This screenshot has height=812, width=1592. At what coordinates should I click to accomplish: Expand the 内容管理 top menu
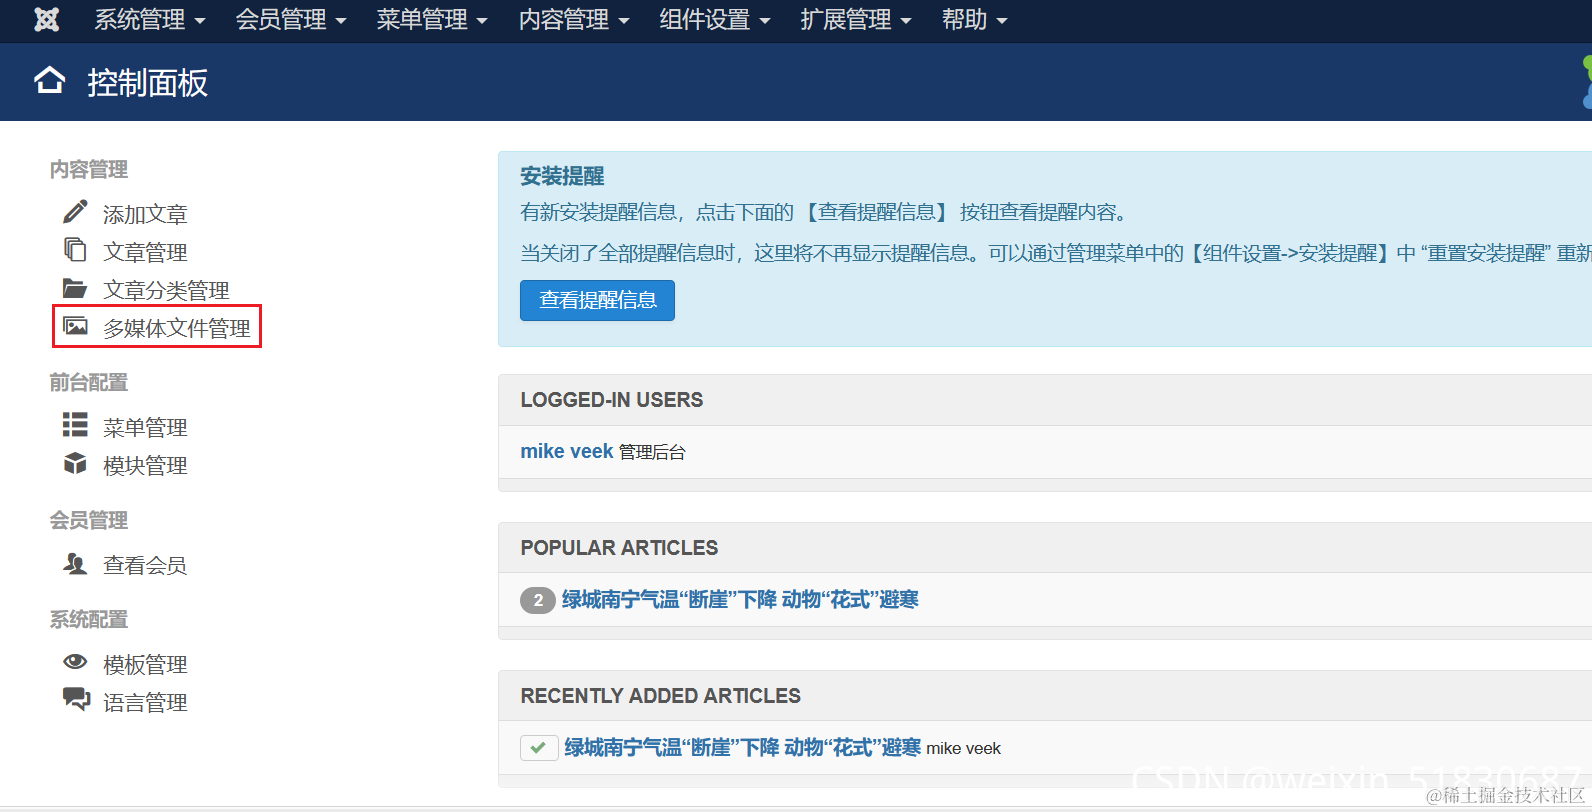(x=574, y=20)
